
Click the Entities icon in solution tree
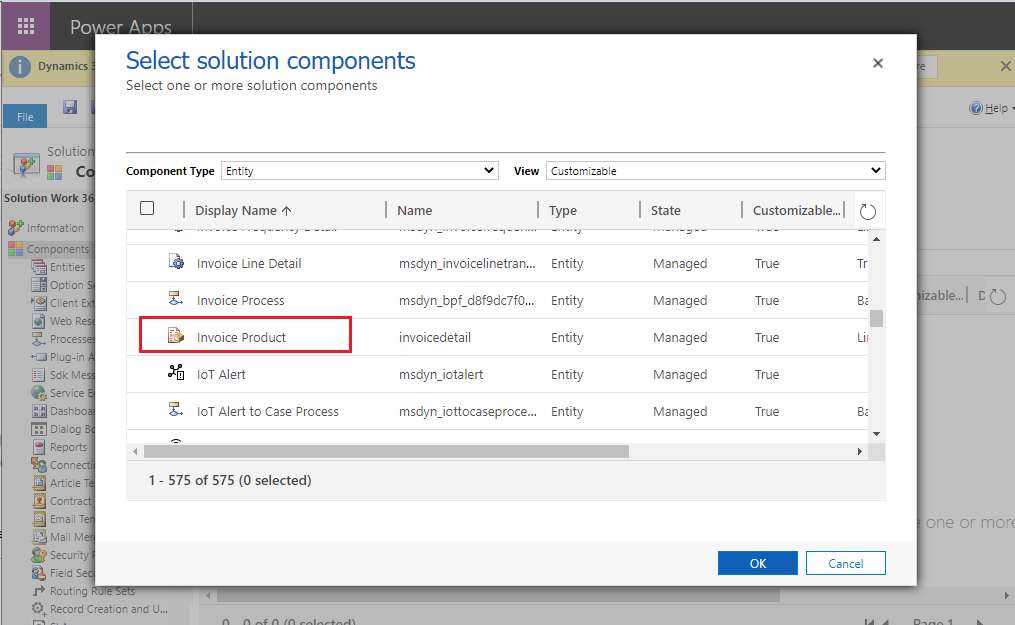(x=39, y=267)
